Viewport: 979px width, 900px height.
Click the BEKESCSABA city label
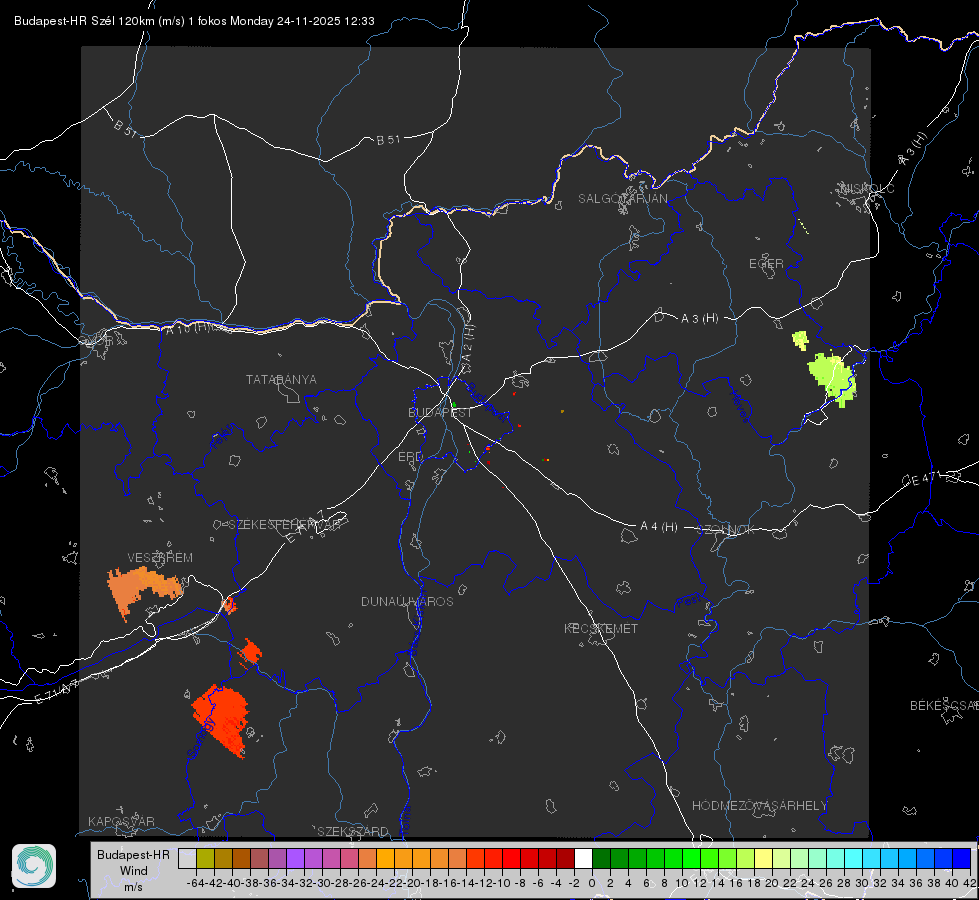point(944,706)
